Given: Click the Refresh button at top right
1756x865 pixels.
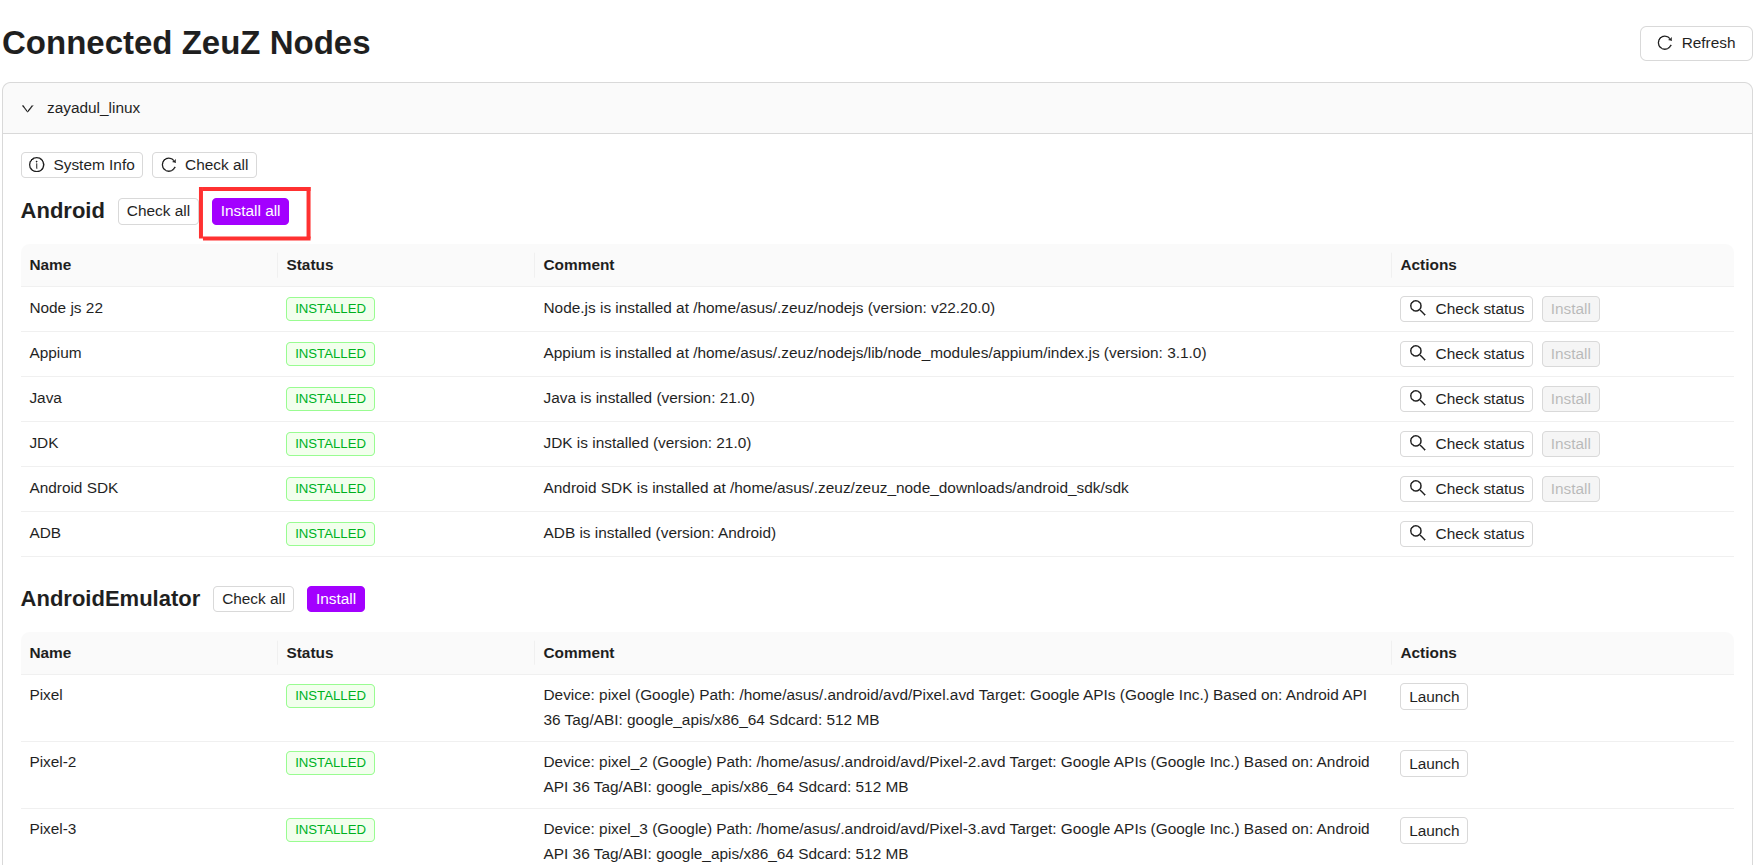Looking at the screenshot, I should click(1695, 43).
